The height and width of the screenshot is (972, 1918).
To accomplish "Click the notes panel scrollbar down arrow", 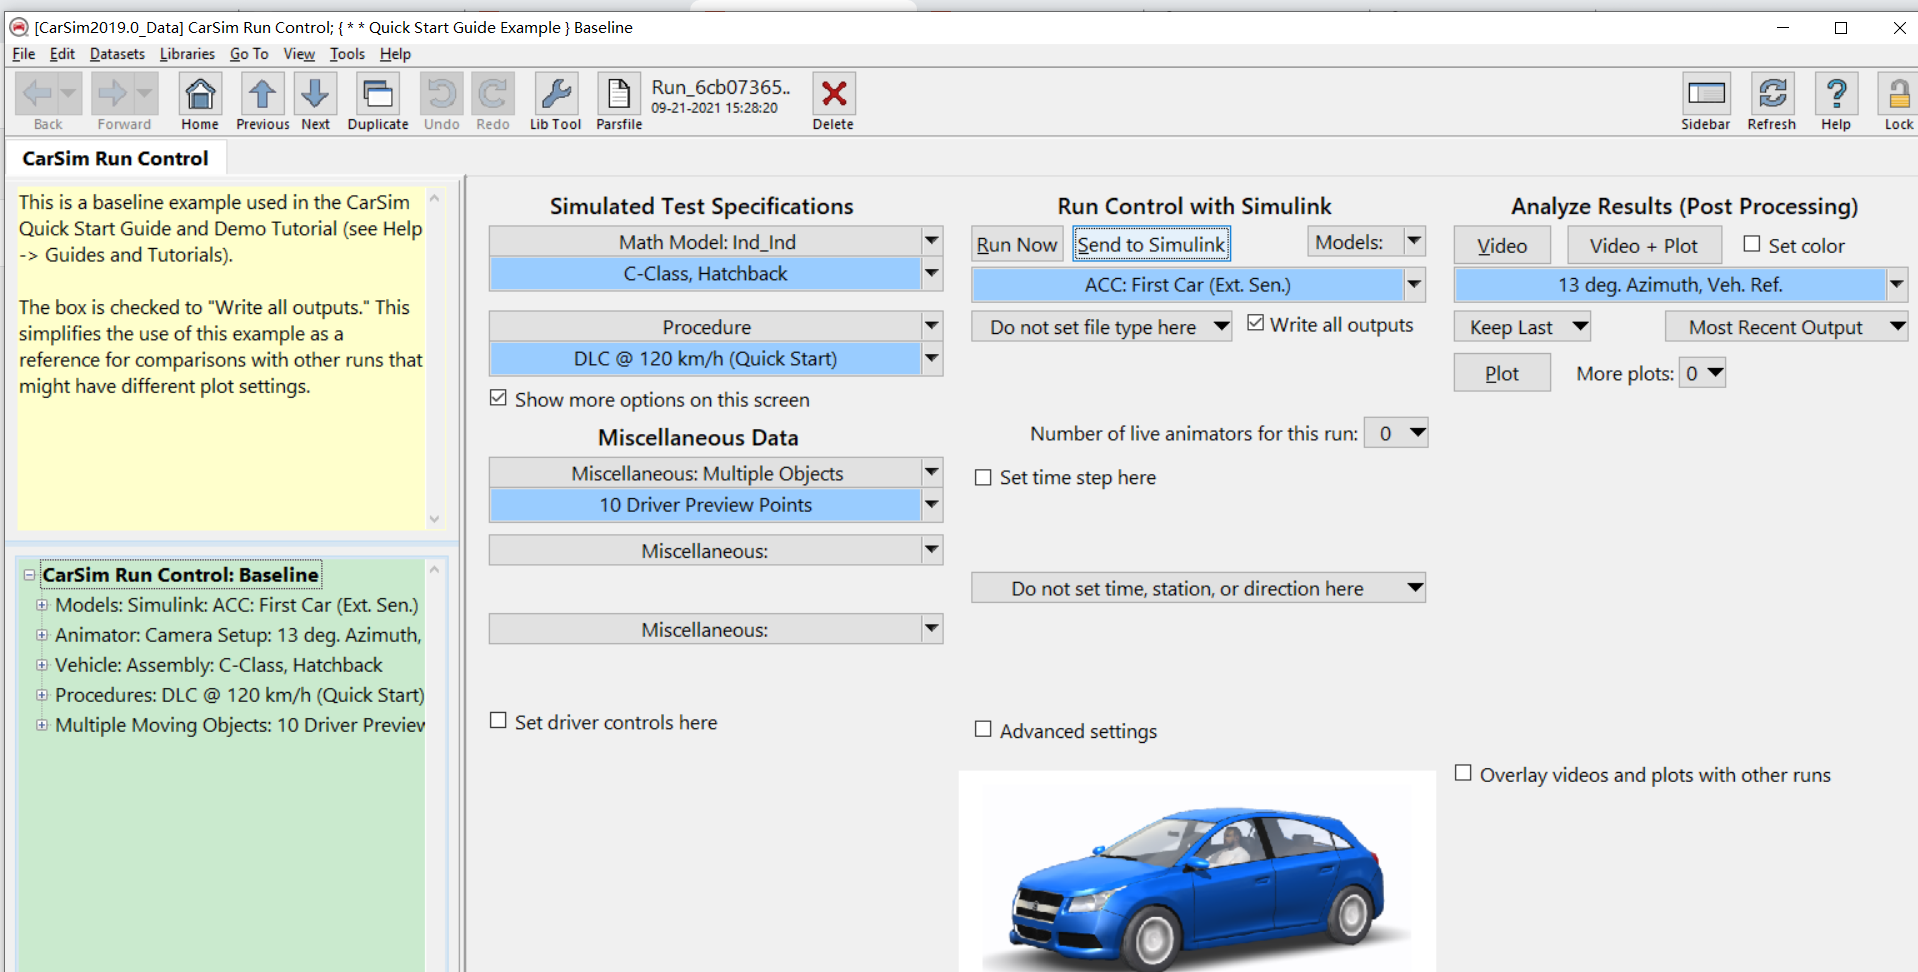I will coord(434,519).
